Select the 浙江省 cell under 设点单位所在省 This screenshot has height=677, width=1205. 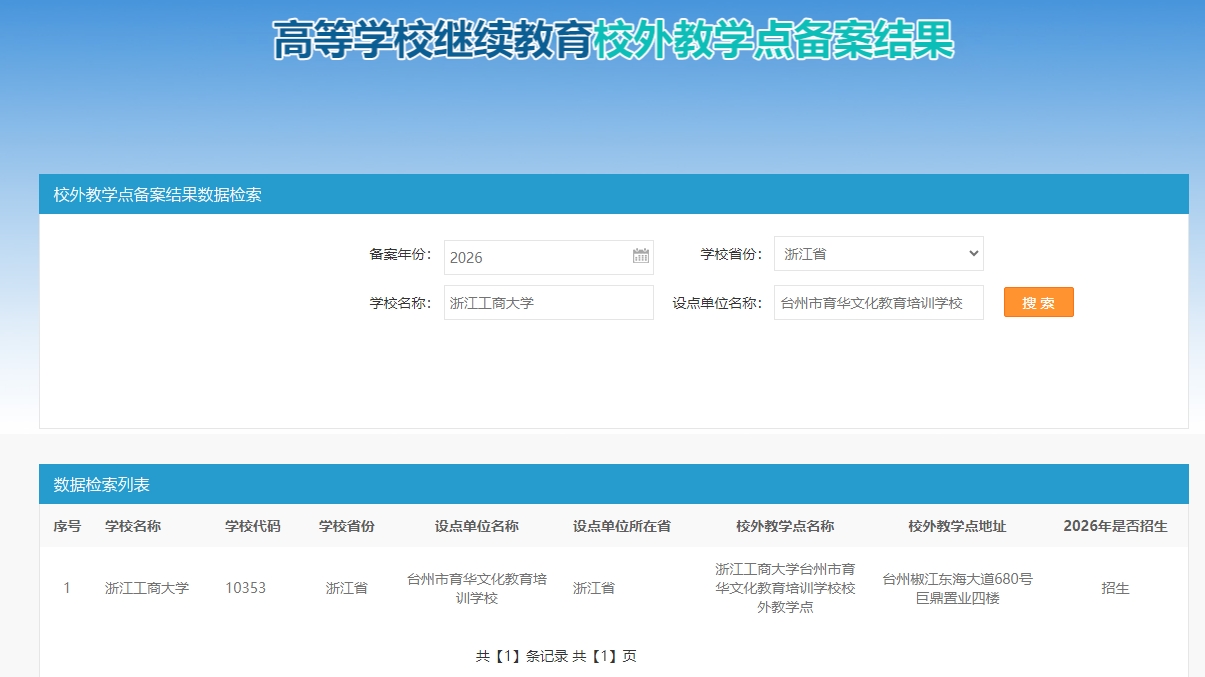pos(594,588)
